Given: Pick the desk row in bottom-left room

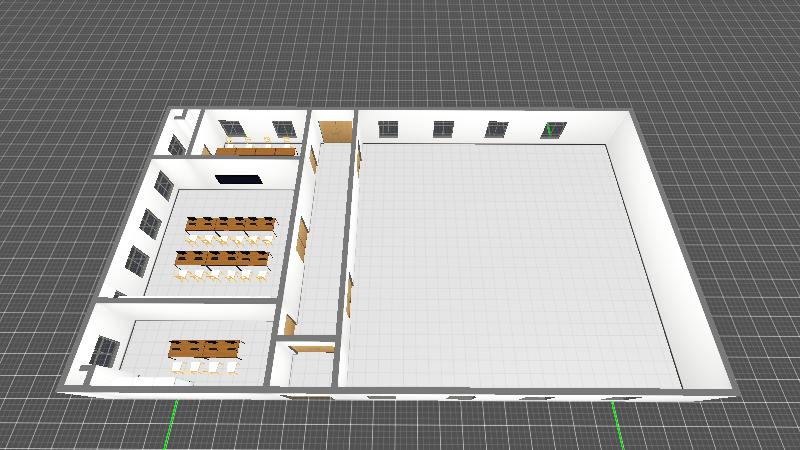Looking at the screenshot, I should [206, 349].
